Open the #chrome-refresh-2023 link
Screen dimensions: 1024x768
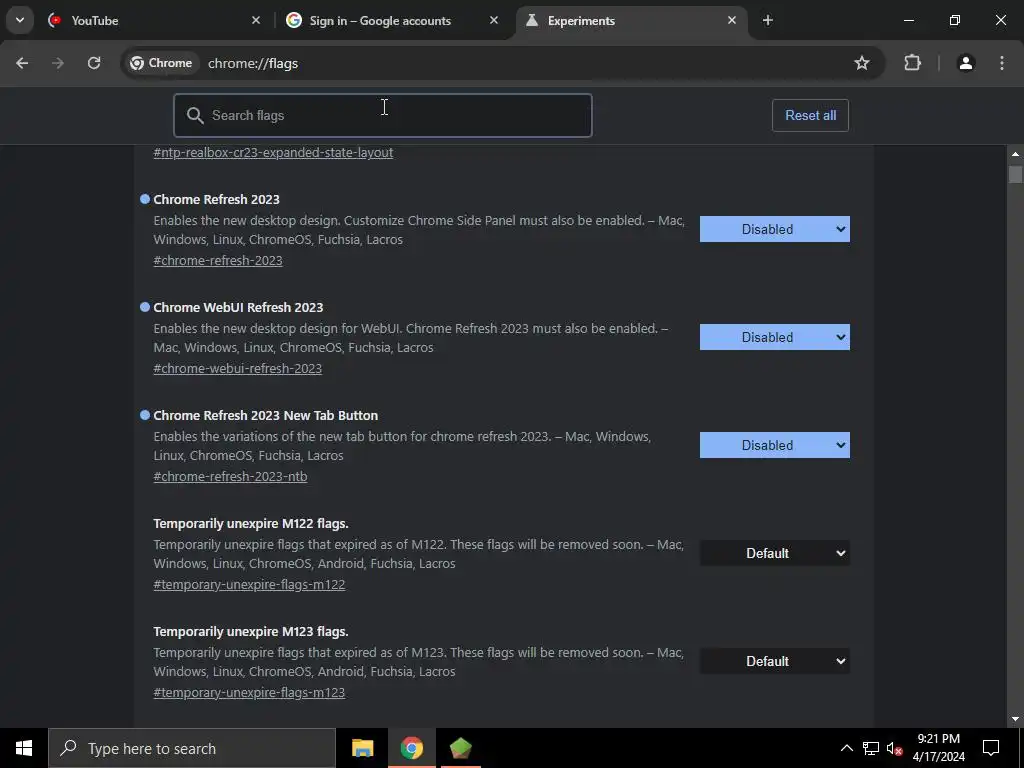click(x=217, y=261)
